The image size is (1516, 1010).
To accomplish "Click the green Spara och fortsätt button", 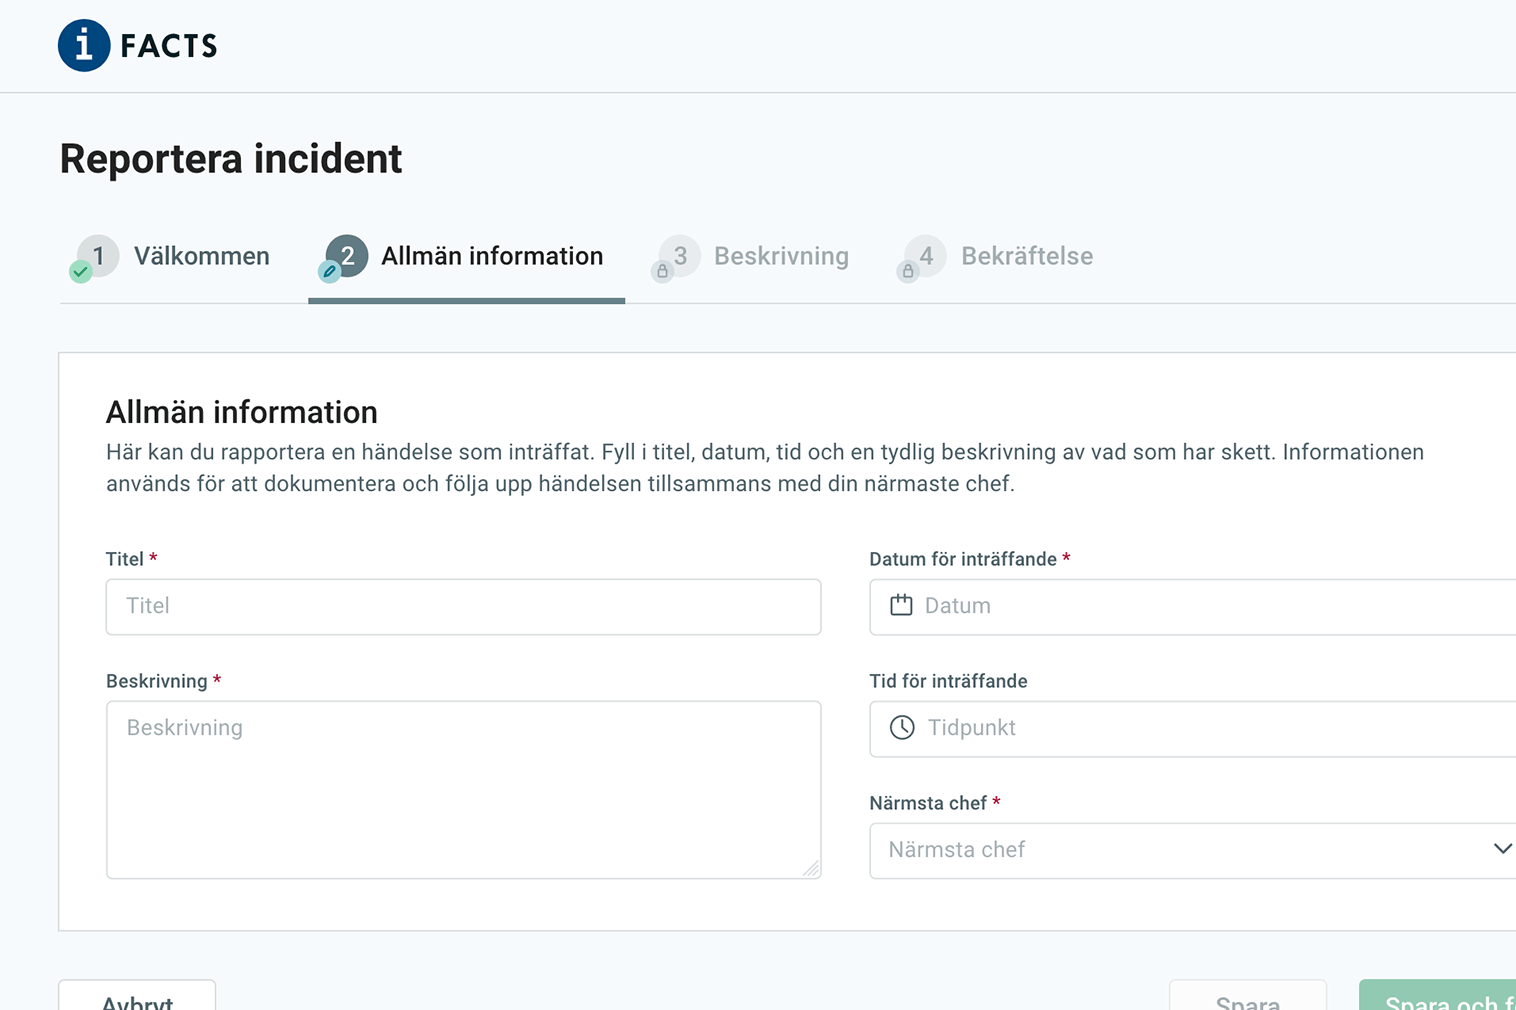I will (1440, 997).
